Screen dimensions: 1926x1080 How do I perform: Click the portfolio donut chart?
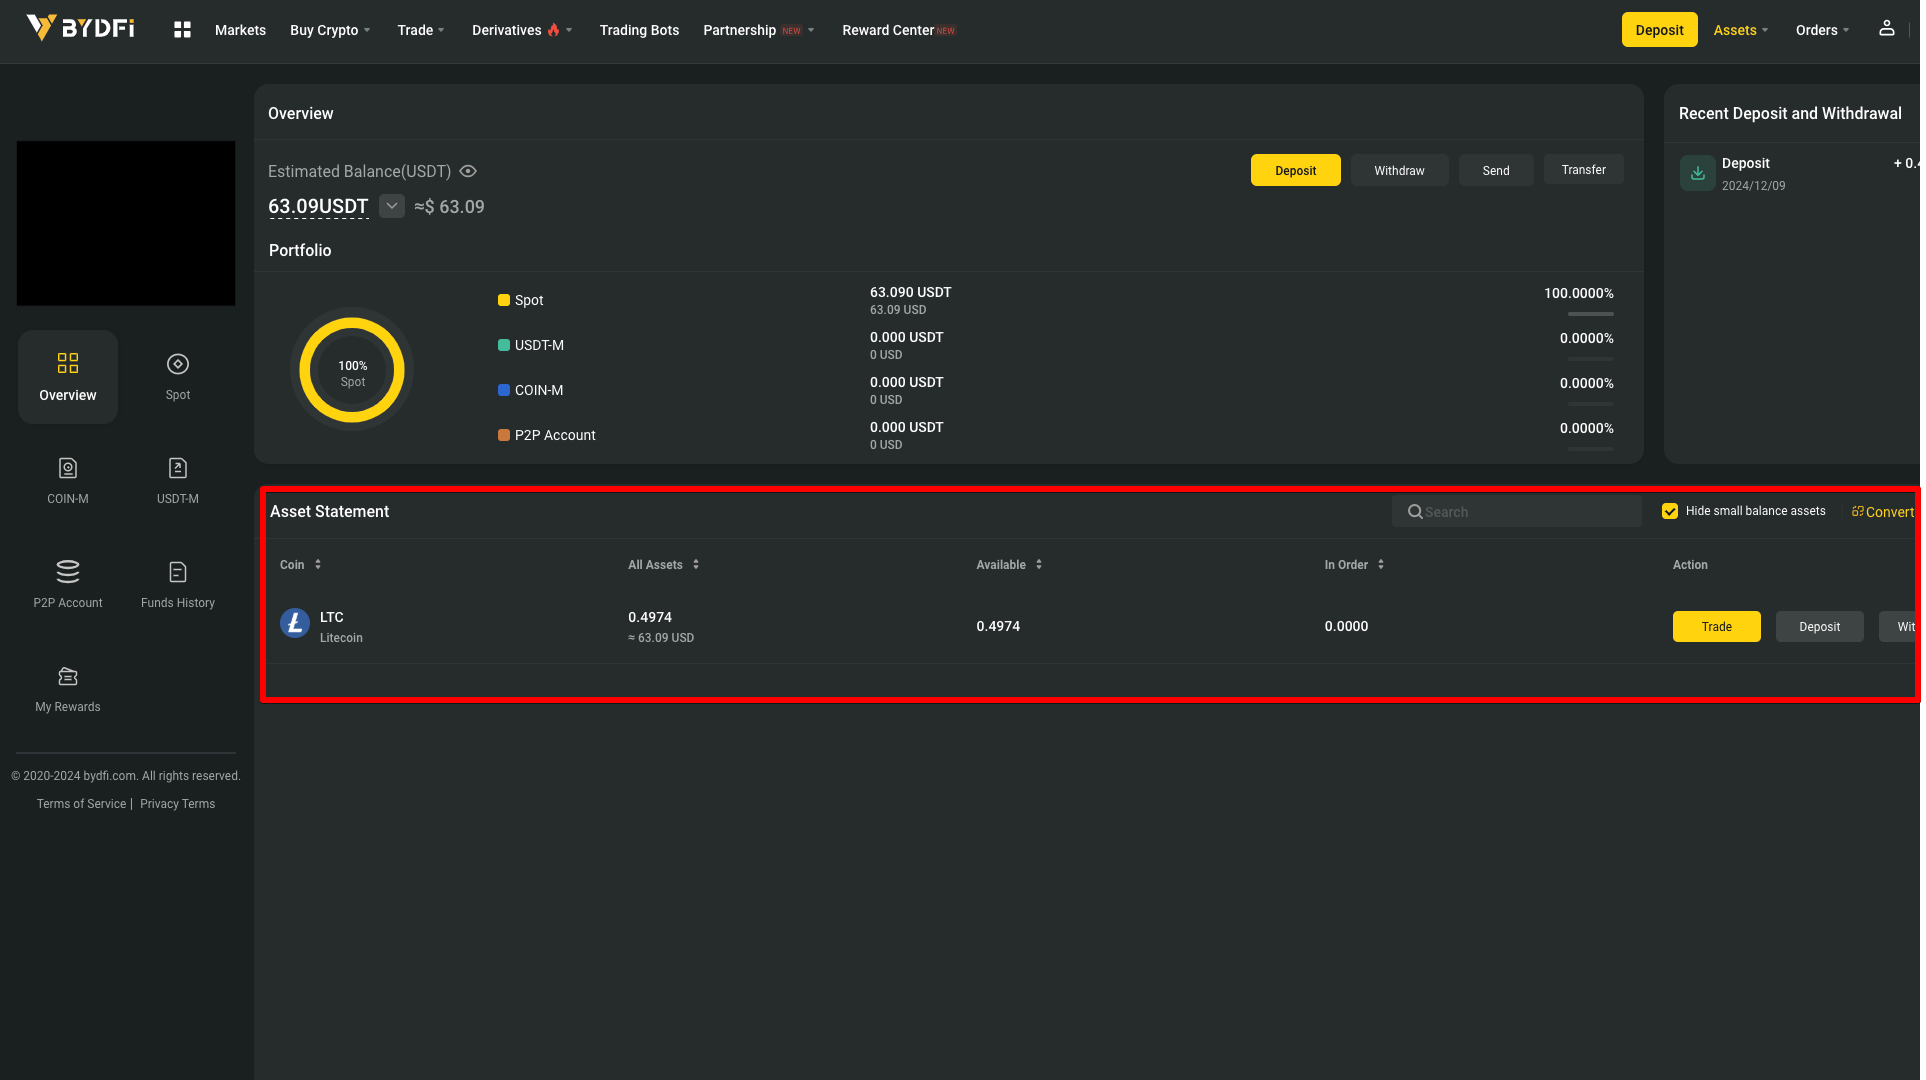pyautogui.click(x=352, y=370)
